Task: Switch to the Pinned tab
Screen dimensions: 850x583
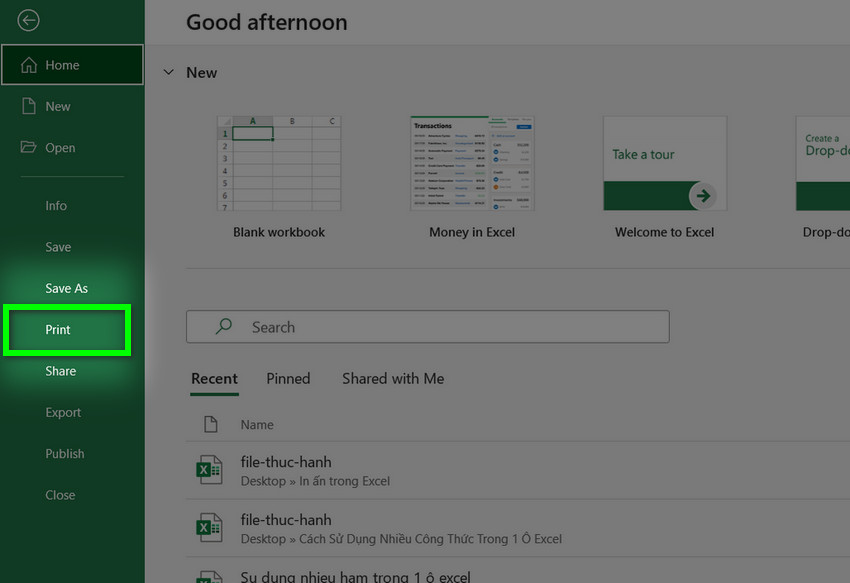Action: coord(288,378)
